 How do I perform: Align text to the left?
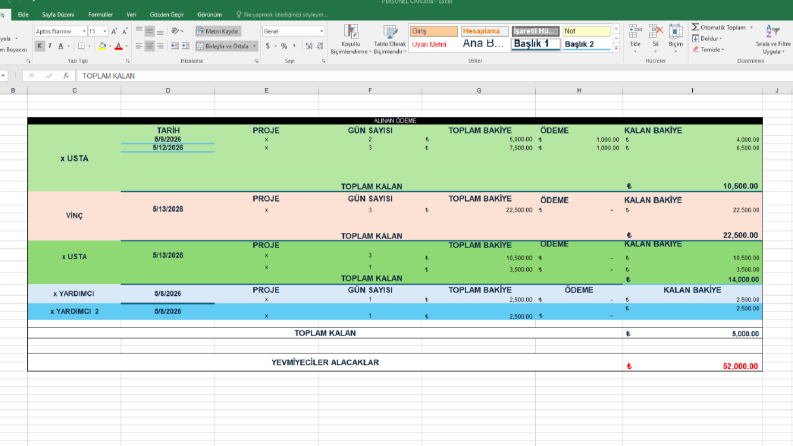click(x=139, y=46)
